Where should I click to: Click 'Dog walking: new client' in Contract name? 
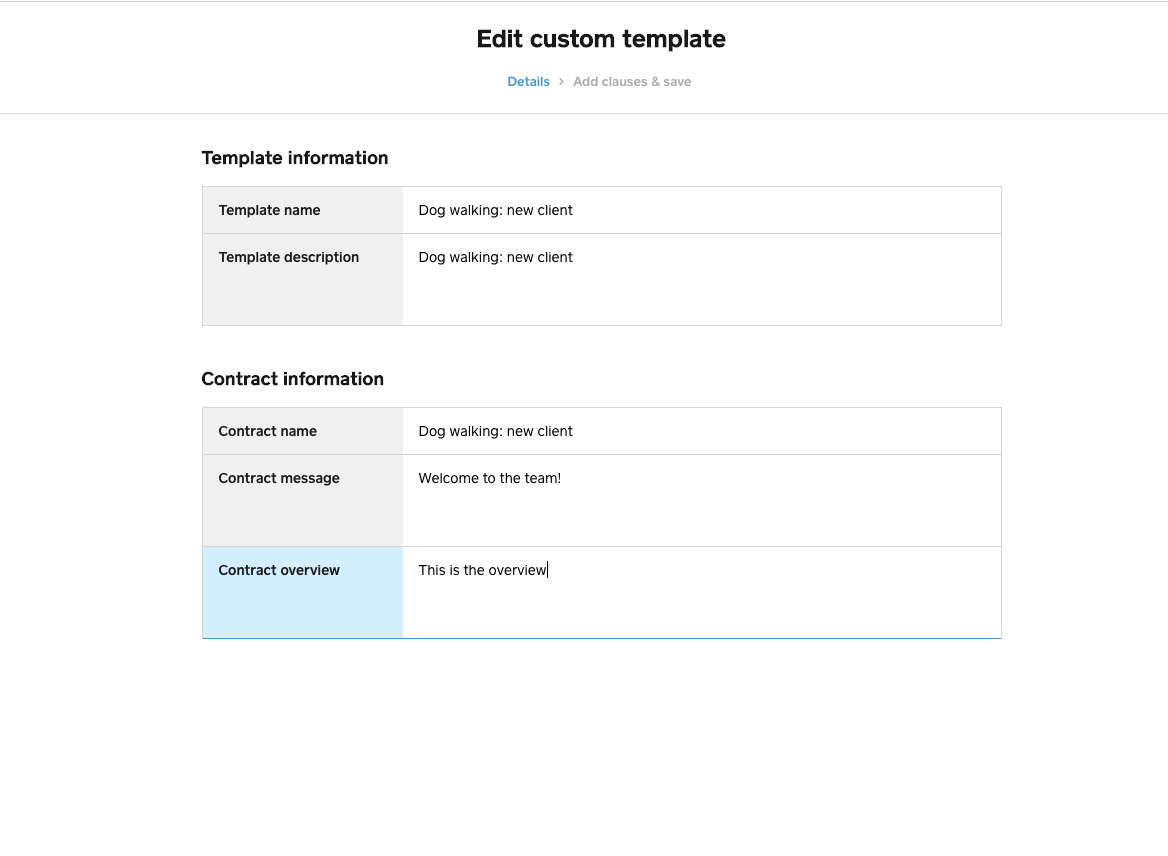tap(495, 431)
